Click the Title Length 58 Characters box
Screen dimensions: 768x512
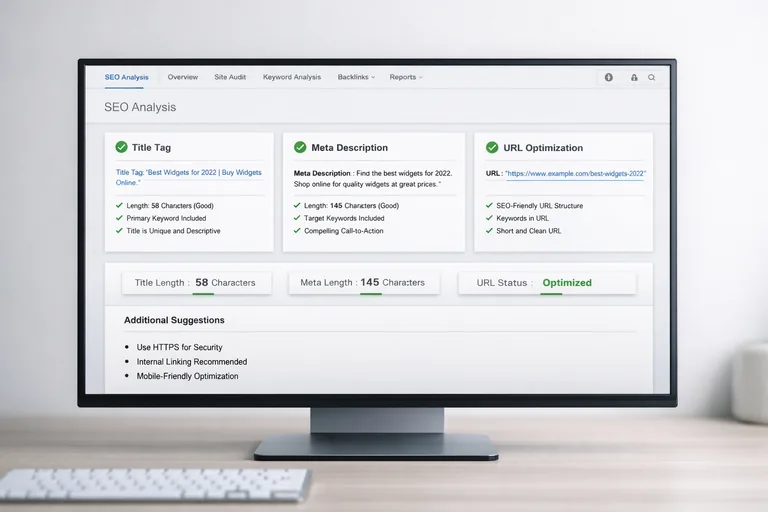[196, 283]
